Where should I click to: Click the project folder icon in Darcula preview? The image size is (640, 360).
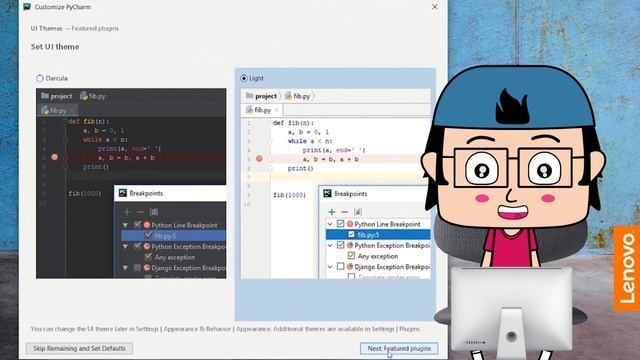pos(45,96)
